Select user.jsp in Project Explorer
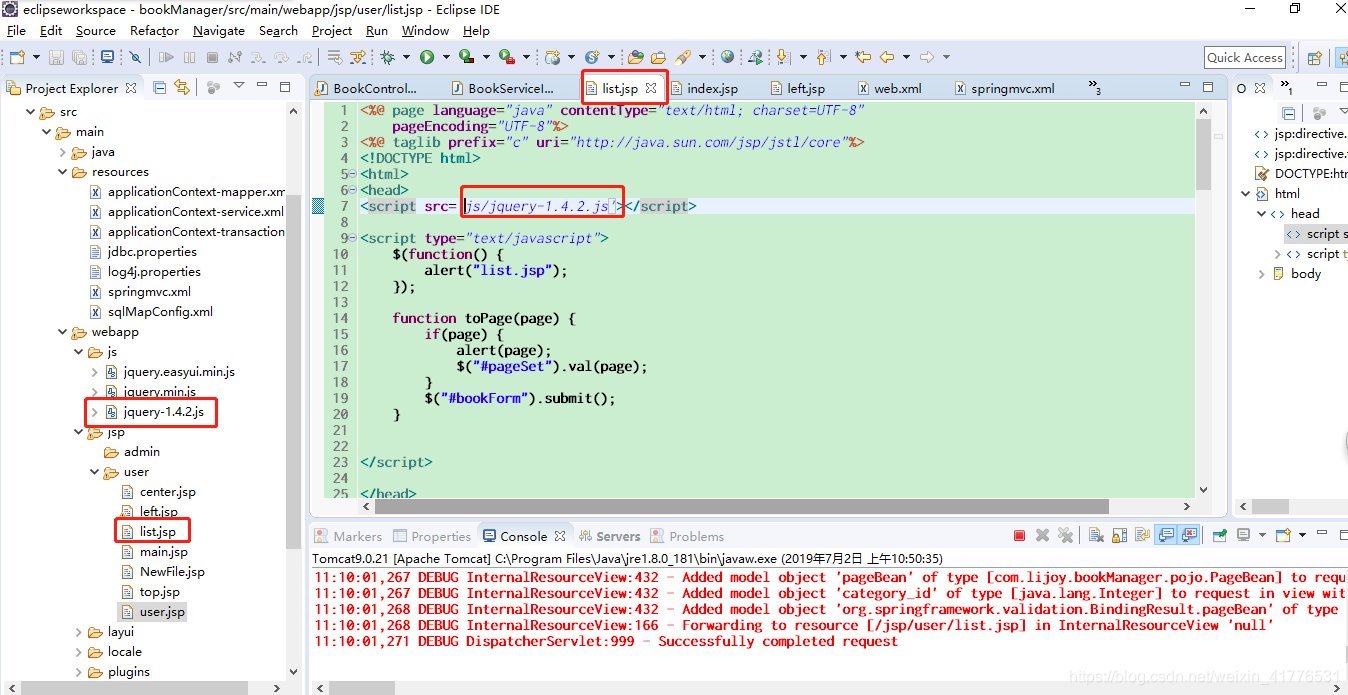This screenshot has width=1348, height=695. click(x=162, y=612)
